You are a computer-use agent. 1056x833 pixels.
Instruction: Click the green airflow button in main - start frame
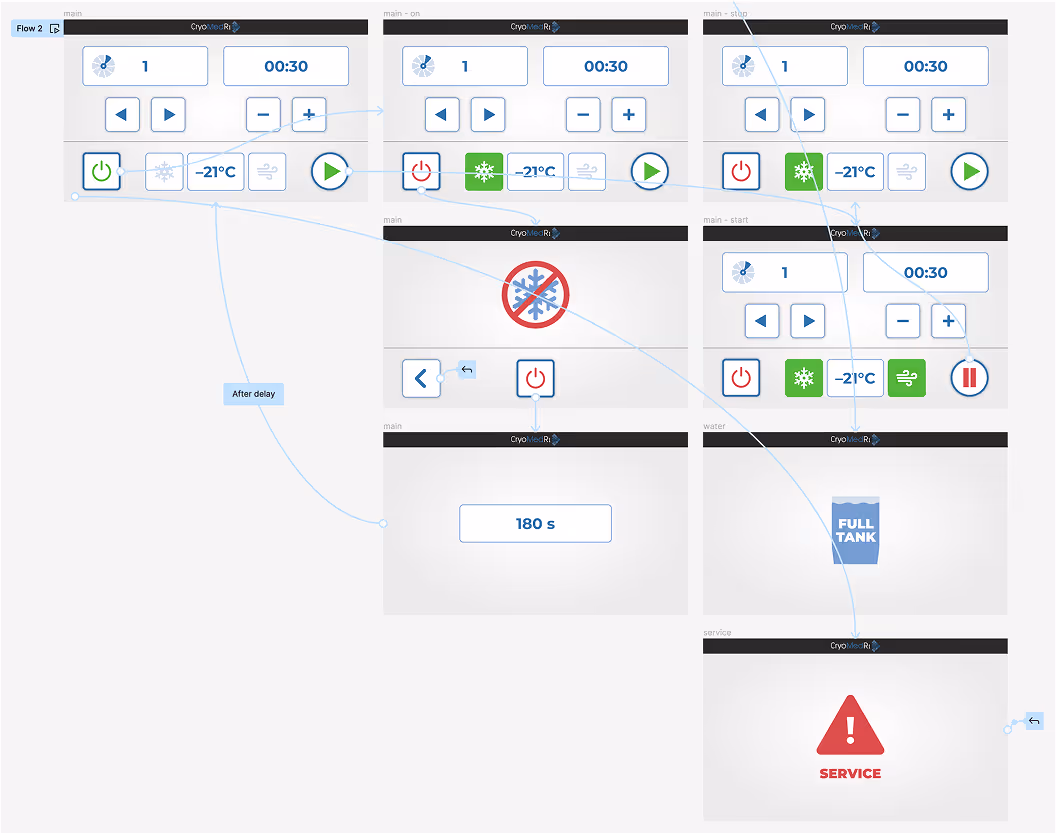[x=906, y=378]
